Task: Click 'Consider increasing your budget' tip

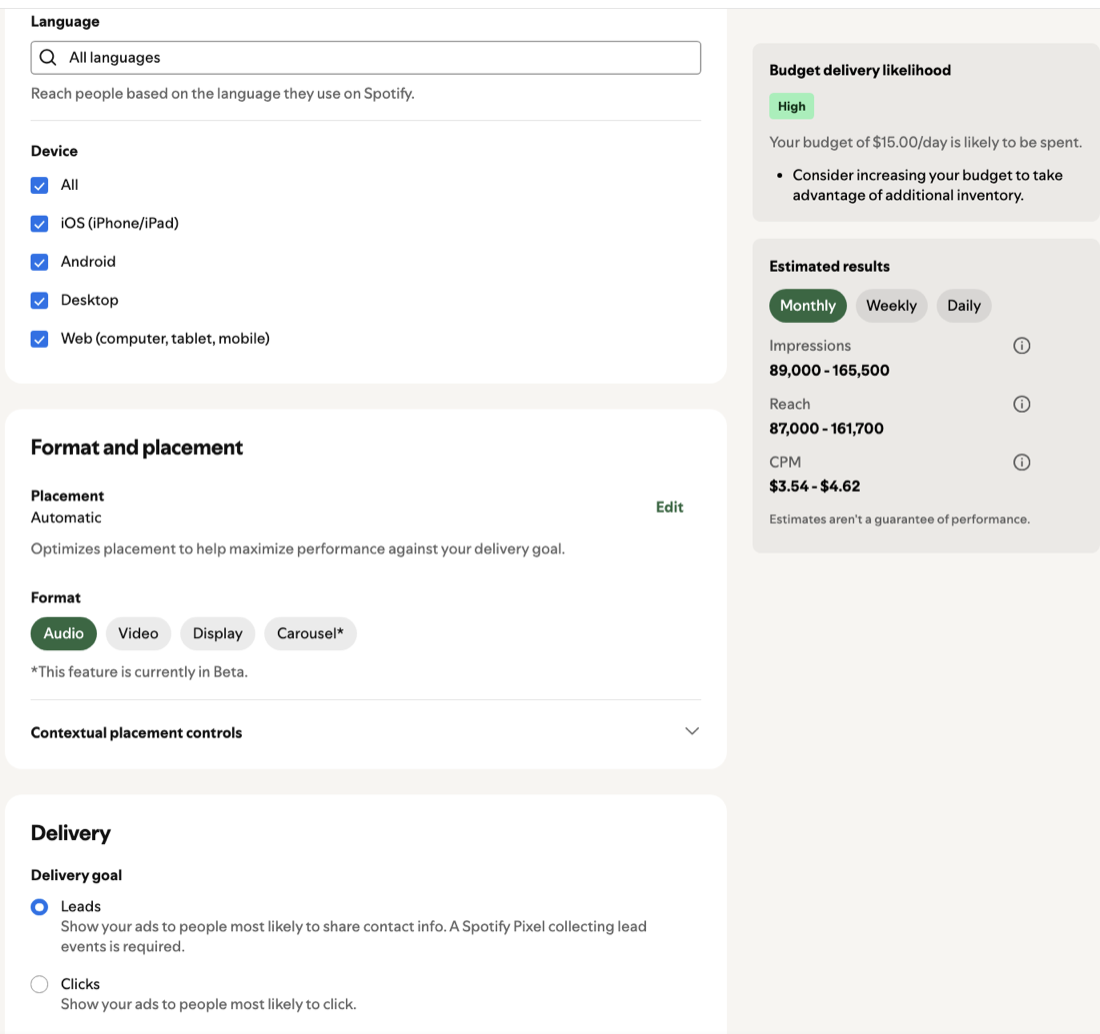Action: pyautogui.click(x=927, y=185)
